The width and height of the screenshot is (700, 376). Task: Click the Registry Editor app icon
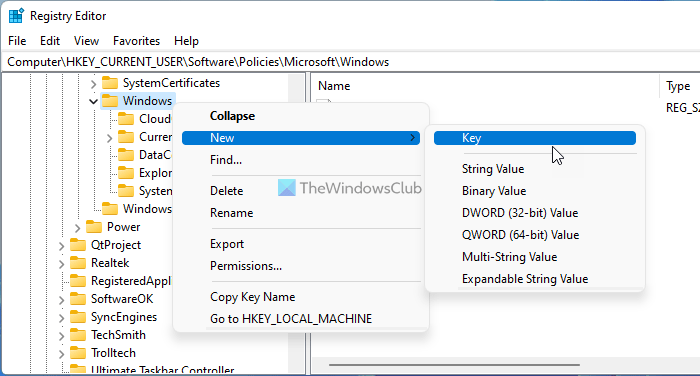[16, 16]
